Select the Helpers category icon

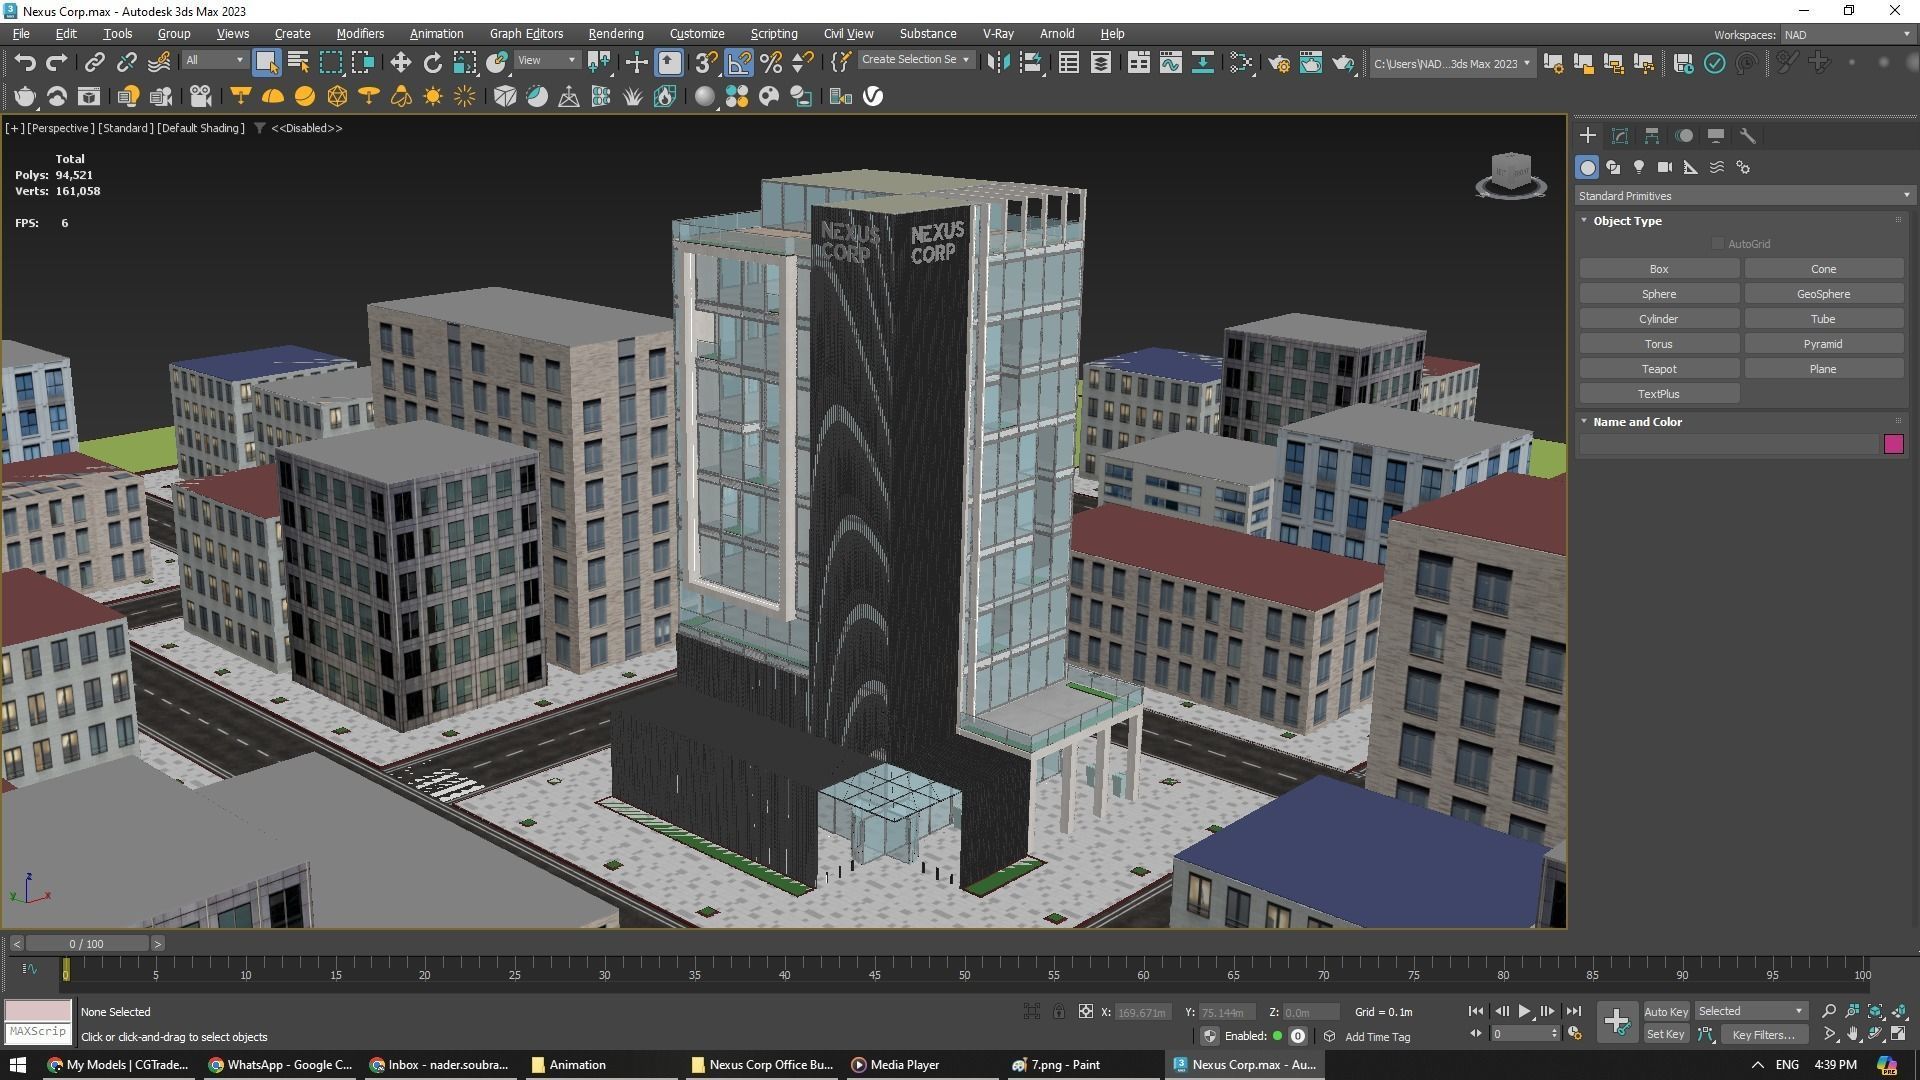(x=1691, y=167)
